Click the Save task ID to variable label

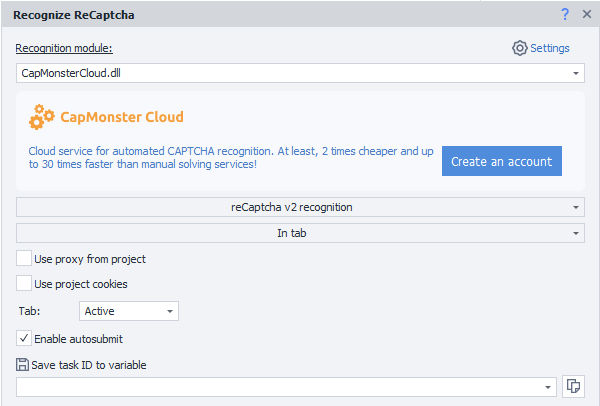point(90,365)
